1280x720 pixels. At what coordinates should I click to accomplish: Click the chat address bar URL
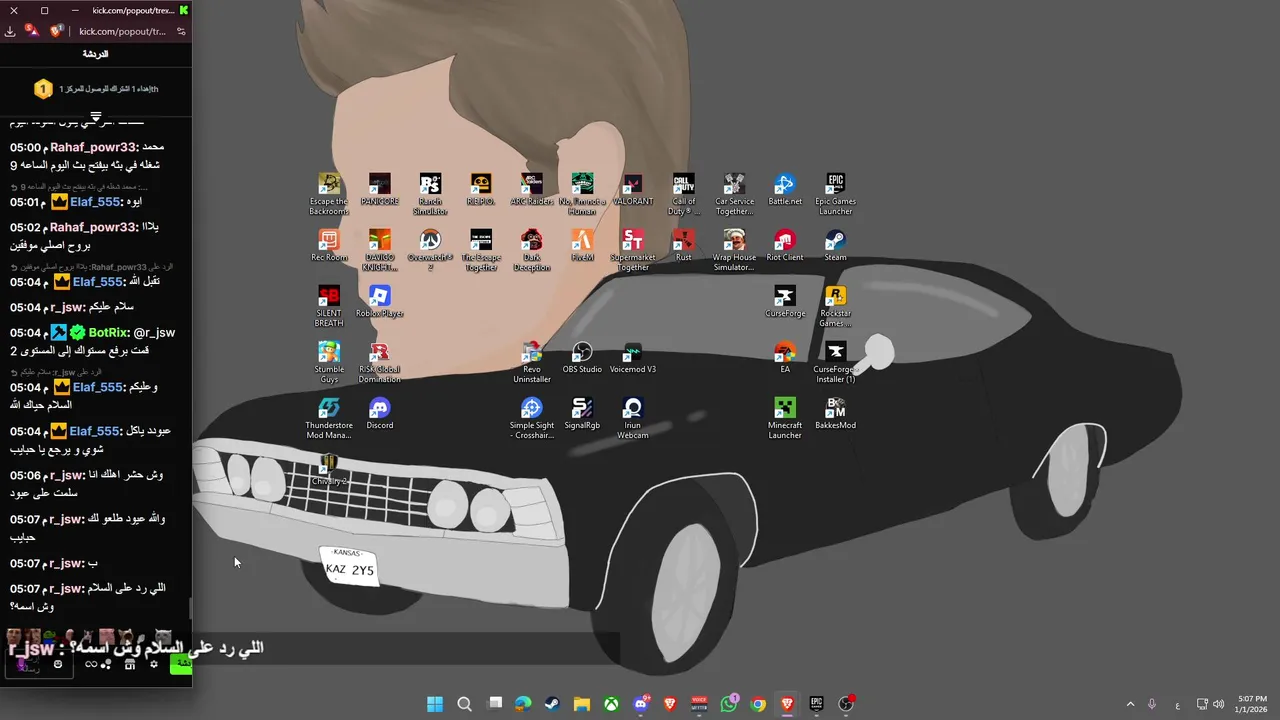click(122, 31)
